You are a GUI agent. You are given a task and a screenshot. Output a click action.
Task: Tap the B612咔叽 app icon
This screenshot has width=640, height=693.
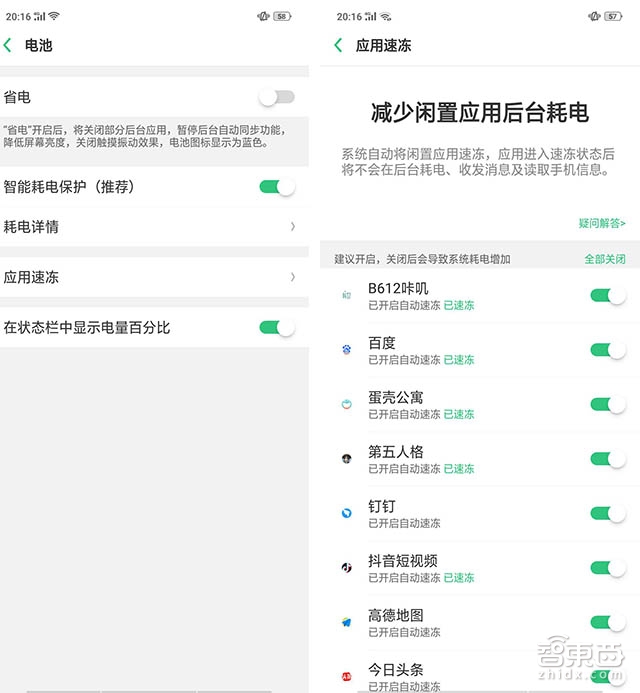(347, 295)
